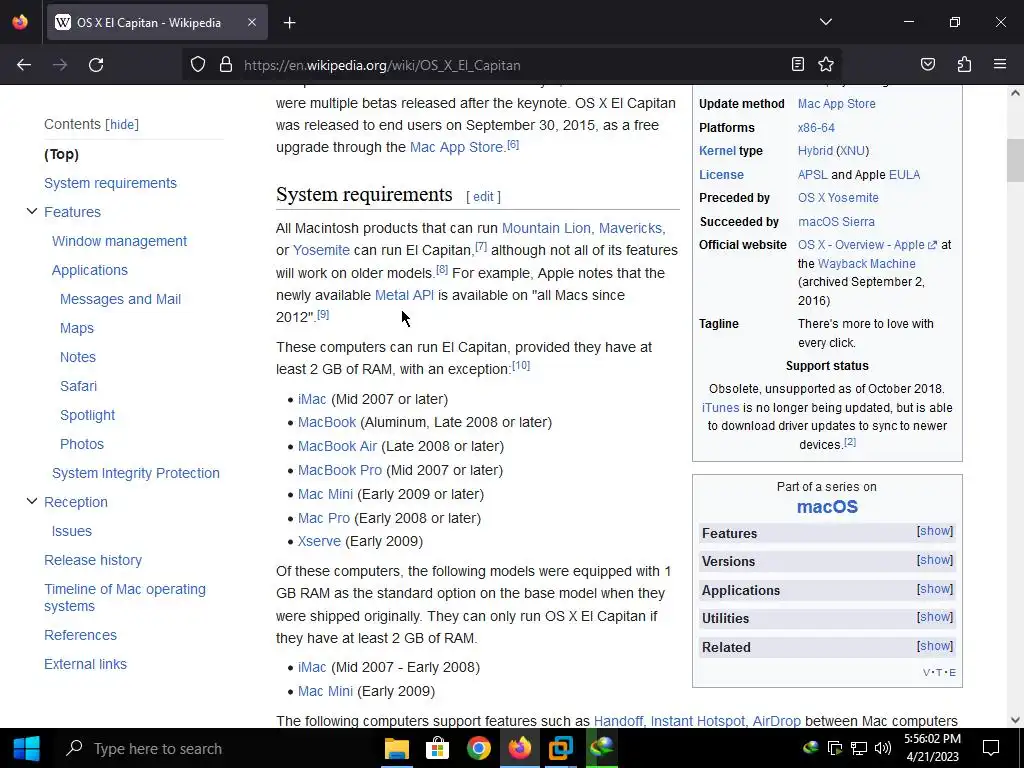Open the Mac App Store link in paragraph
The image size is (1024, 768).
(x=456, y=147)
